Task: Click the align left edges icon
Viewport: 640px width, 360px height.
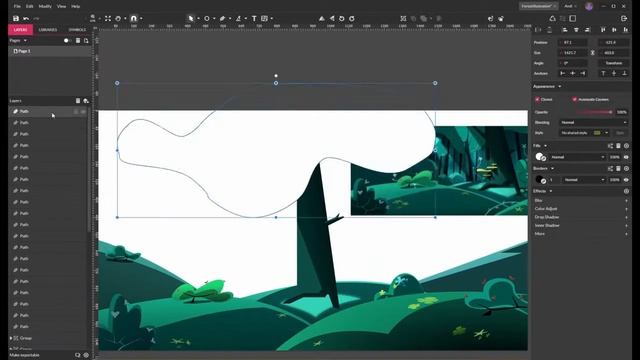Action: [565, 30]
